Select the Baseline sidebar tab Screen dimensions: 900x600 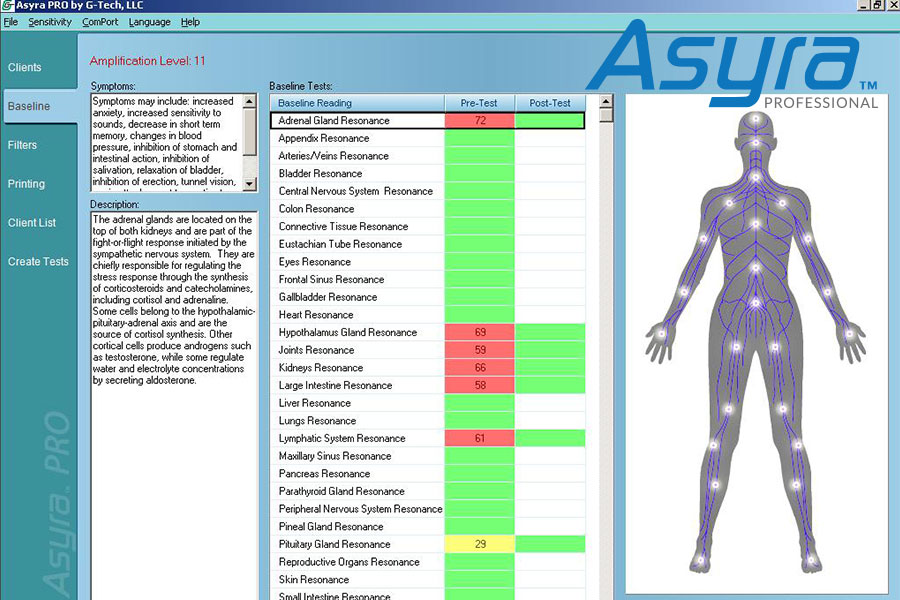27,106
